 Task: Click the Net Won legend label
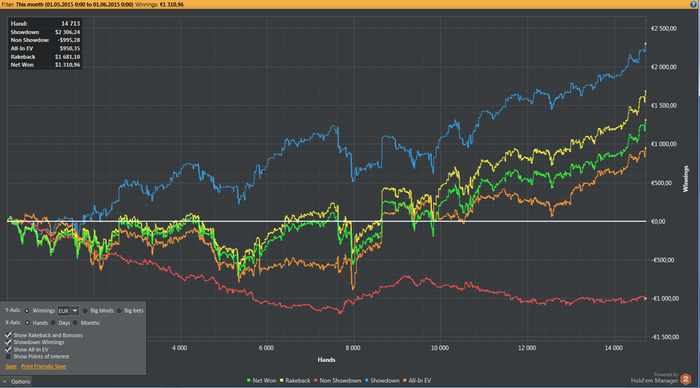point(264,381)
